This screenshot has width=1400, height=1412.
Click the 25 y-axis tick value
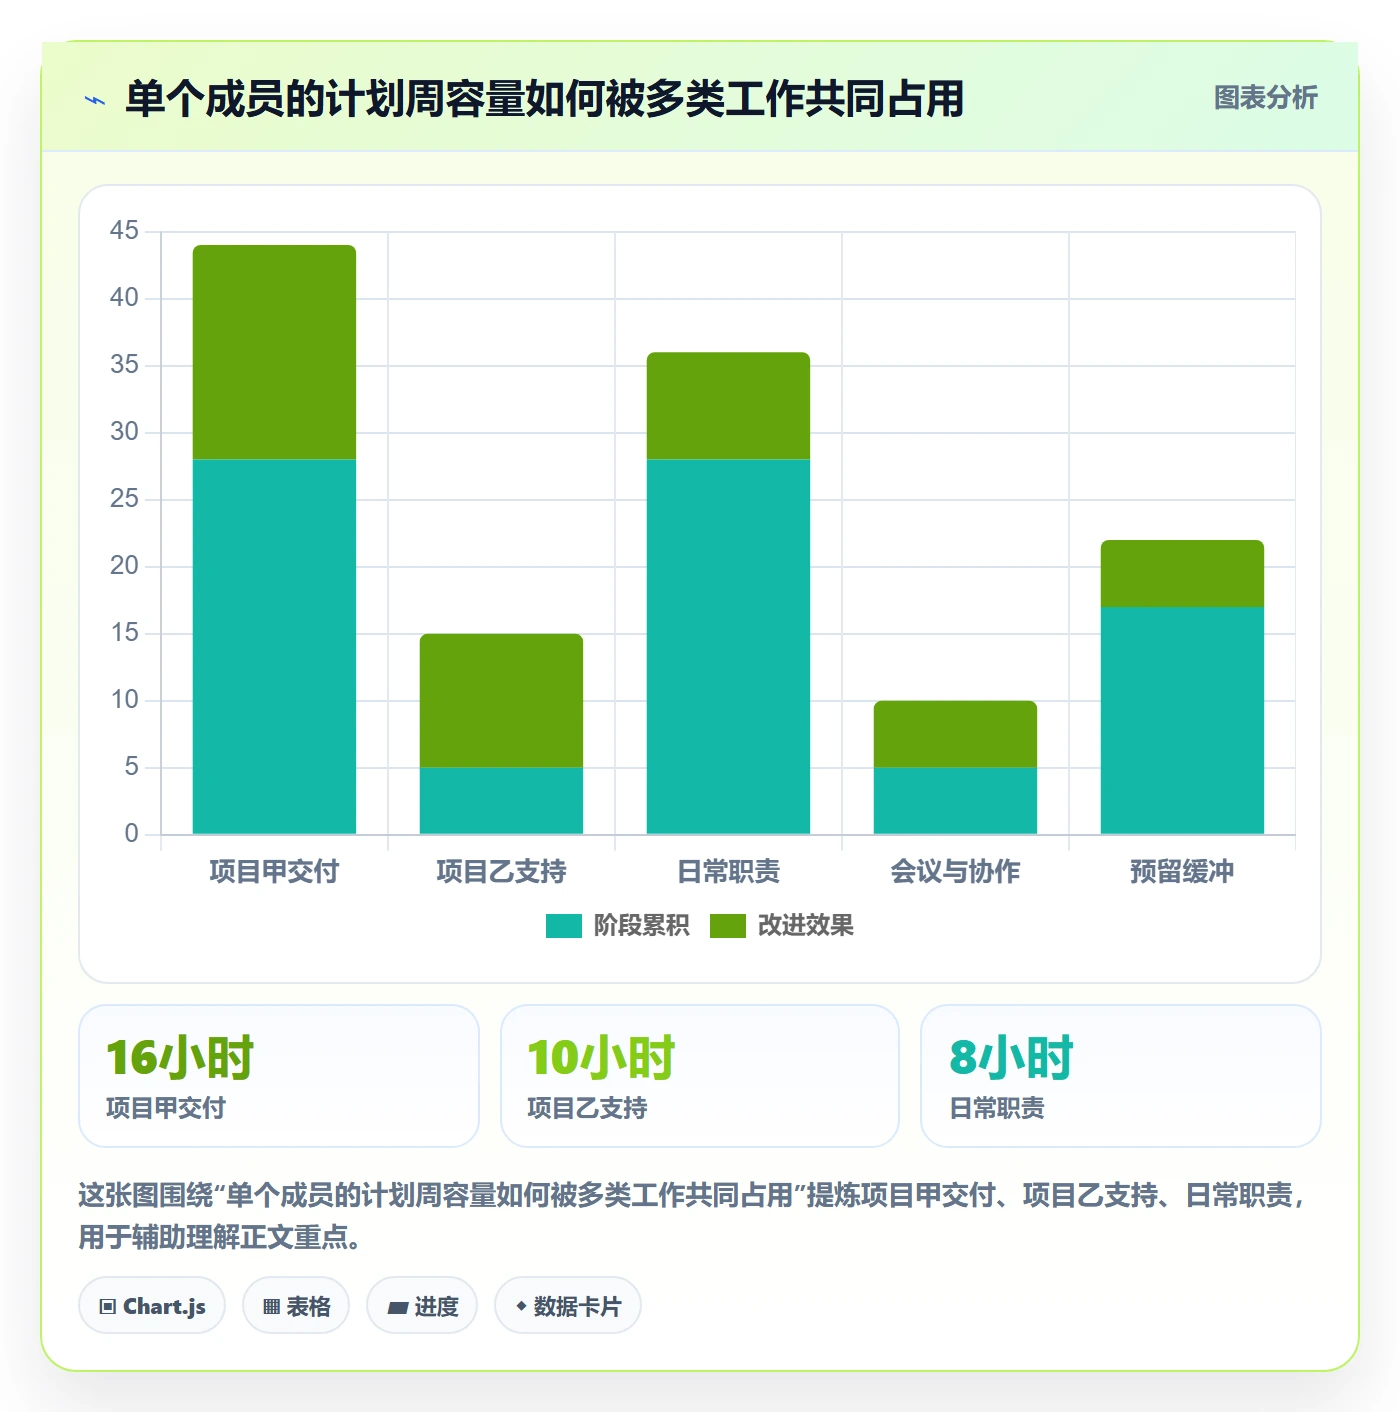point(124,499)
